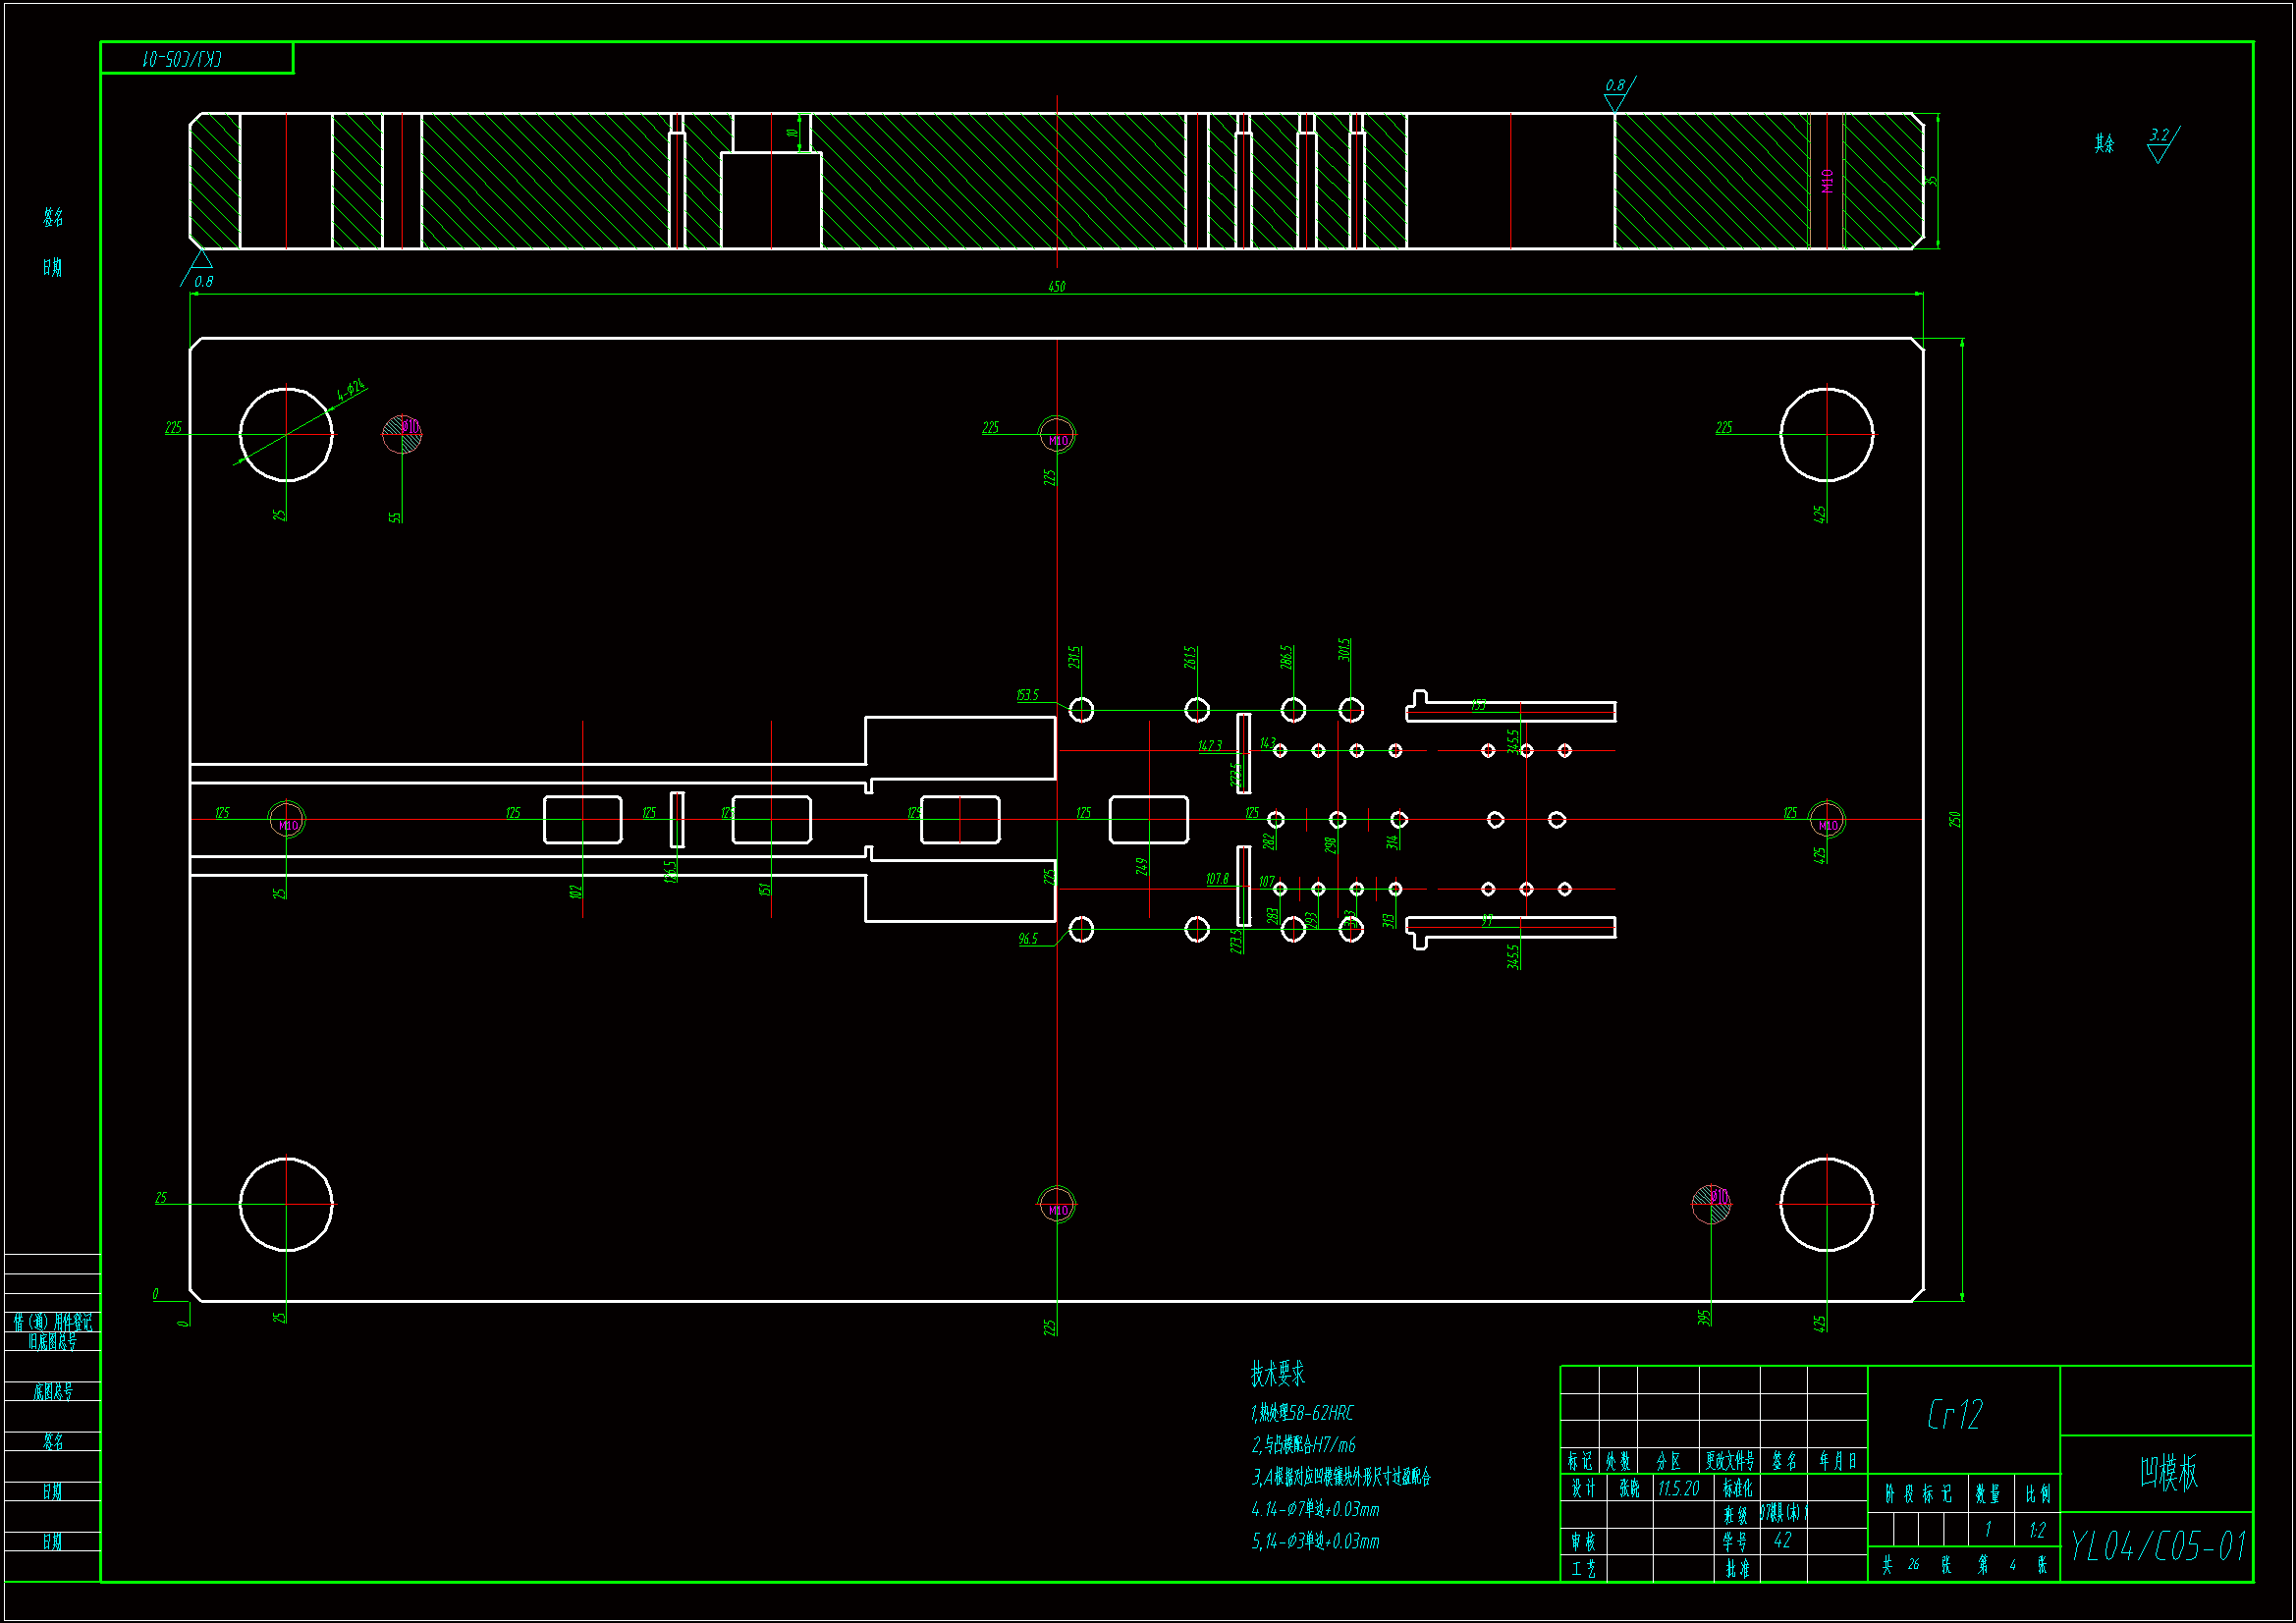This screenshot has width=2296, height=1623.
Task: Click the 450 overall length dimension text
Action: [1056, 287]
